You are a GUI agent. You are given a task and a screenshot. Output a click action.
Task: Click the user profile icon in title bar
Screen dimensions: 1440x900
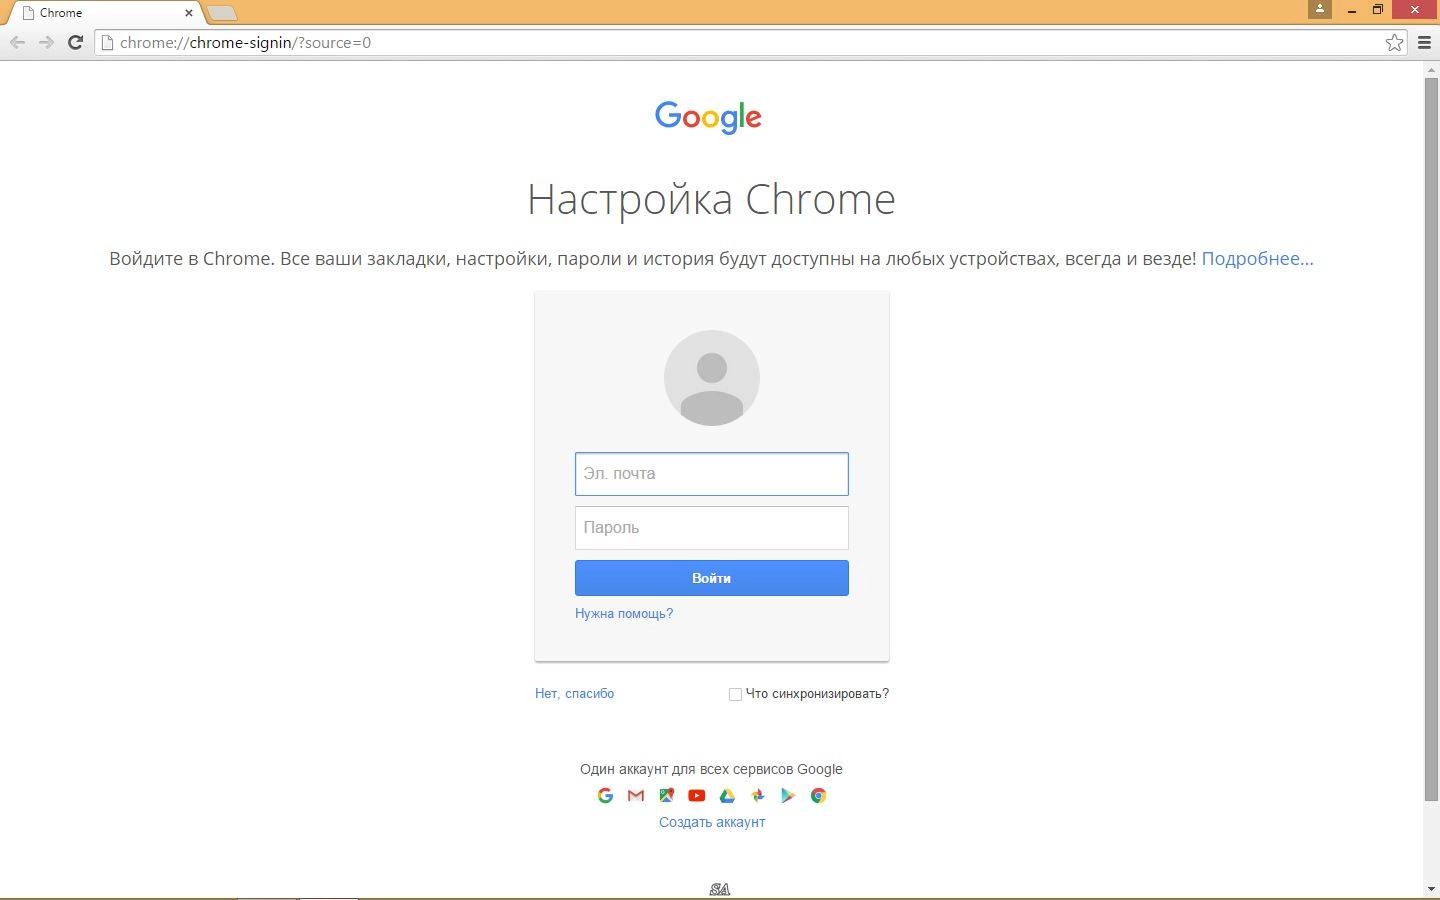pos(1320,9)
